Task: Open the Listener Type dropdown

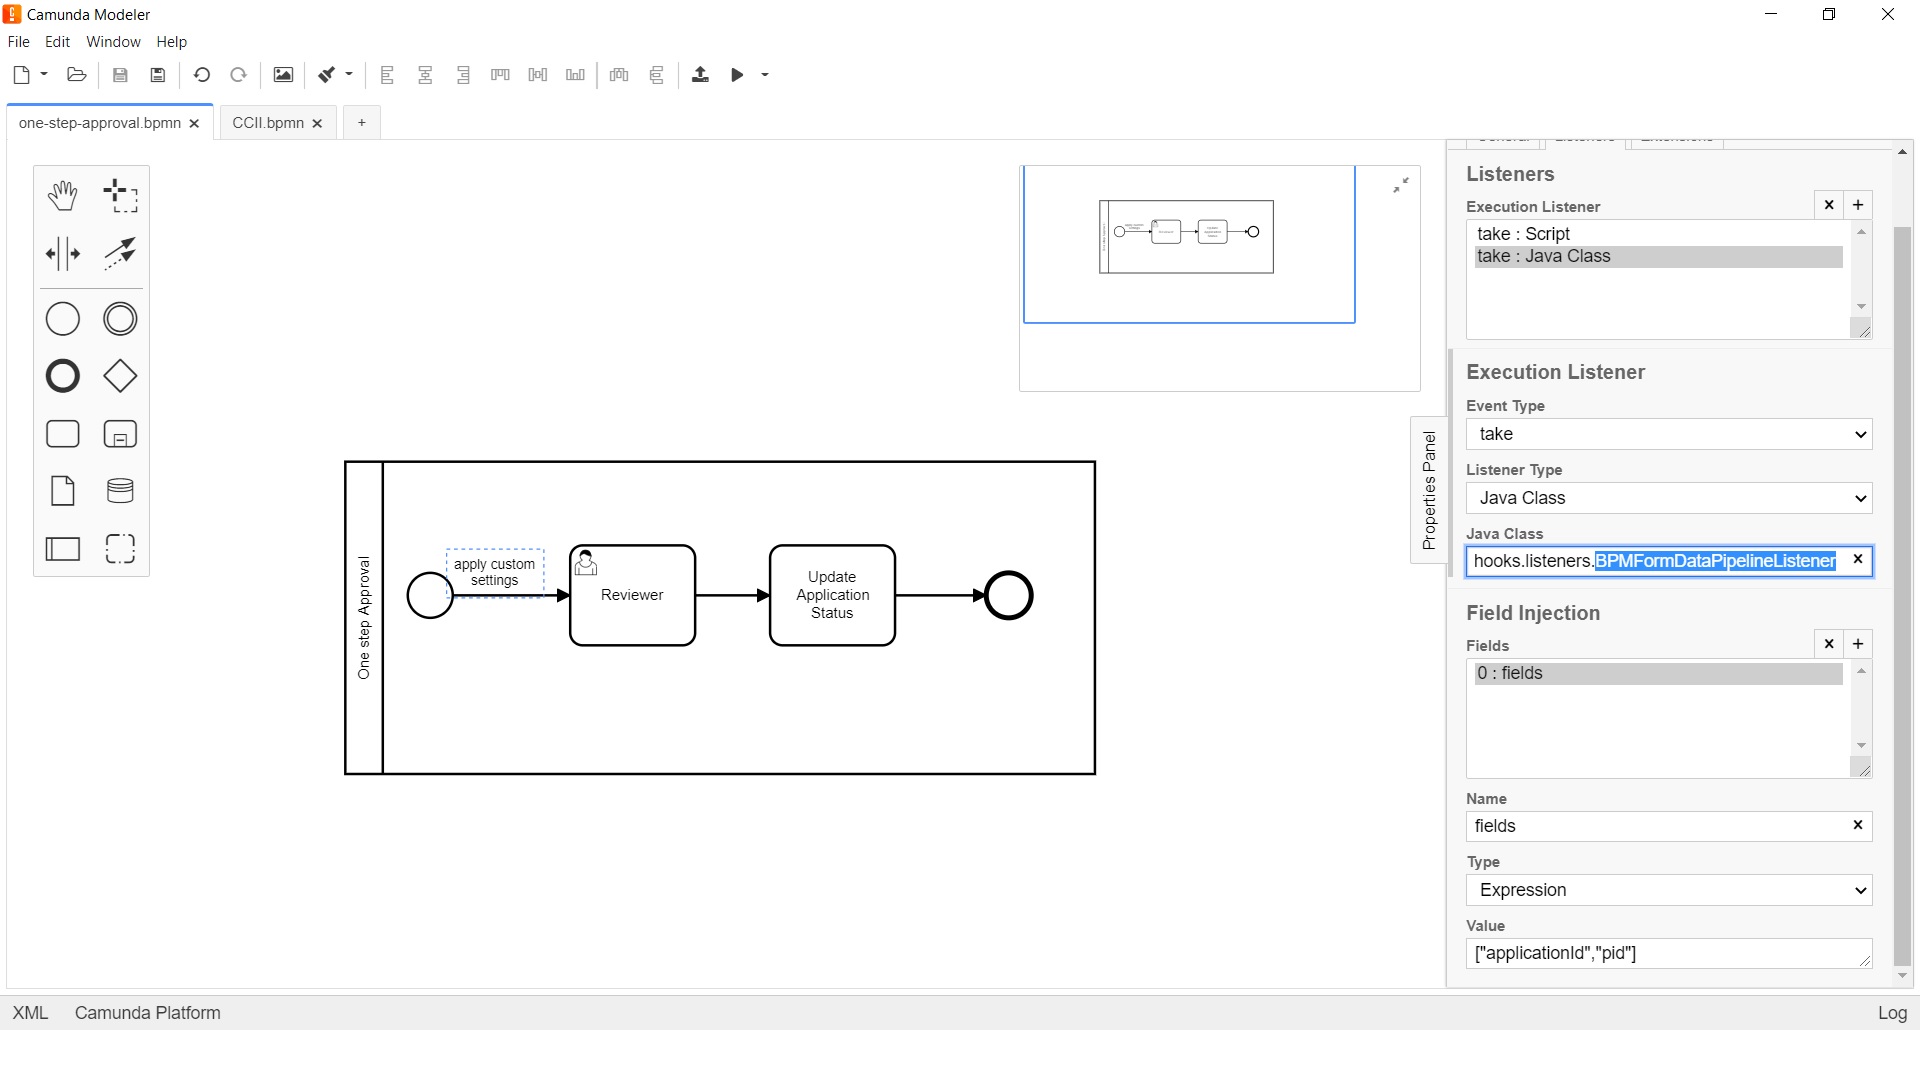Action: tap(1669, 498)
